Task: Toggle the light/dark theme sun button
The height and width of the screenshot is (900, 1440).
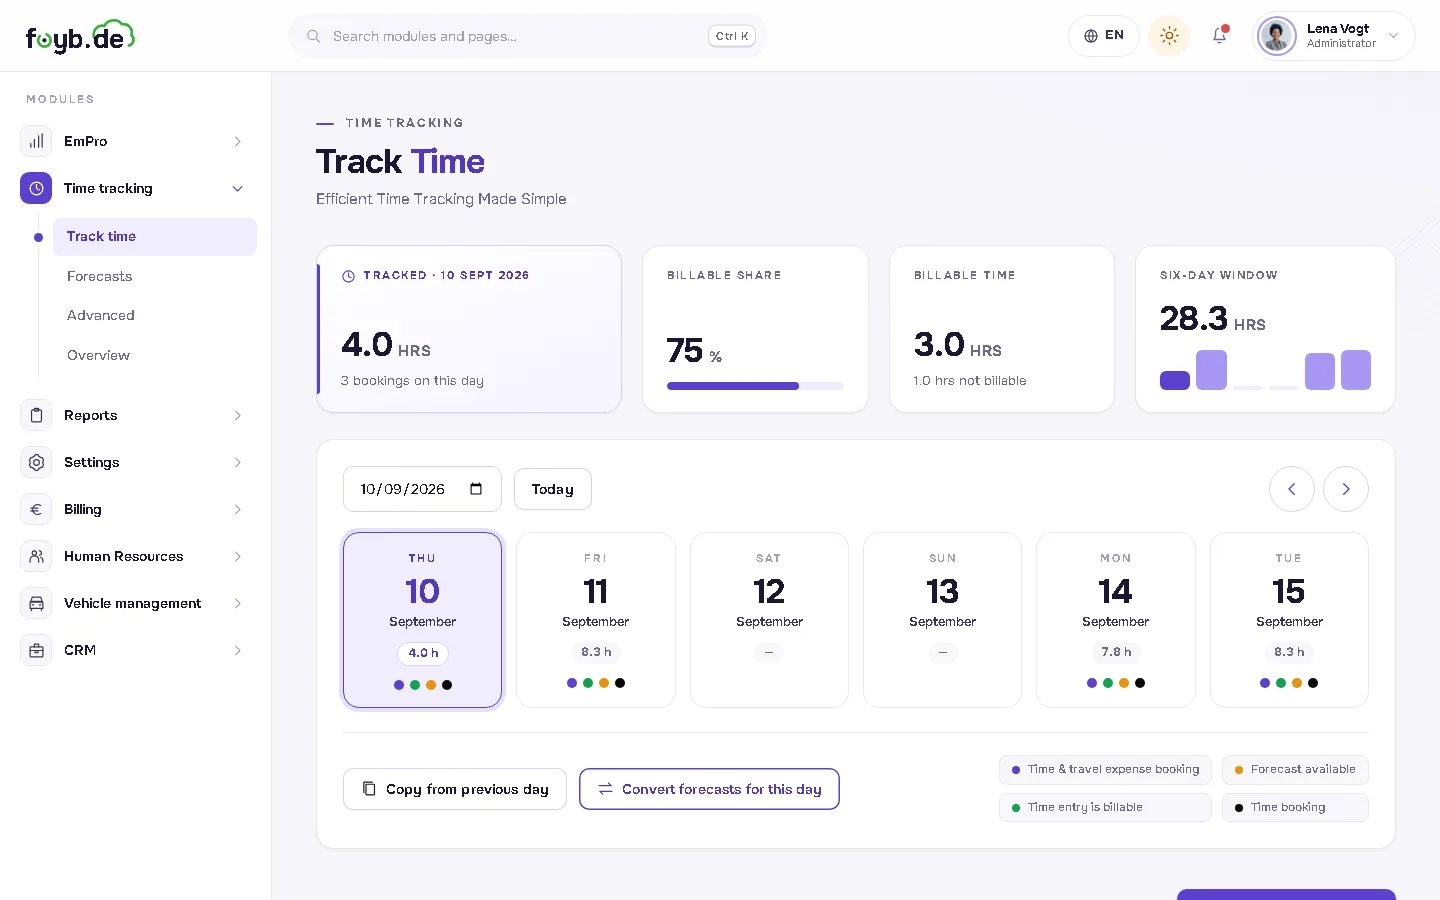Action: [1169, 36]
